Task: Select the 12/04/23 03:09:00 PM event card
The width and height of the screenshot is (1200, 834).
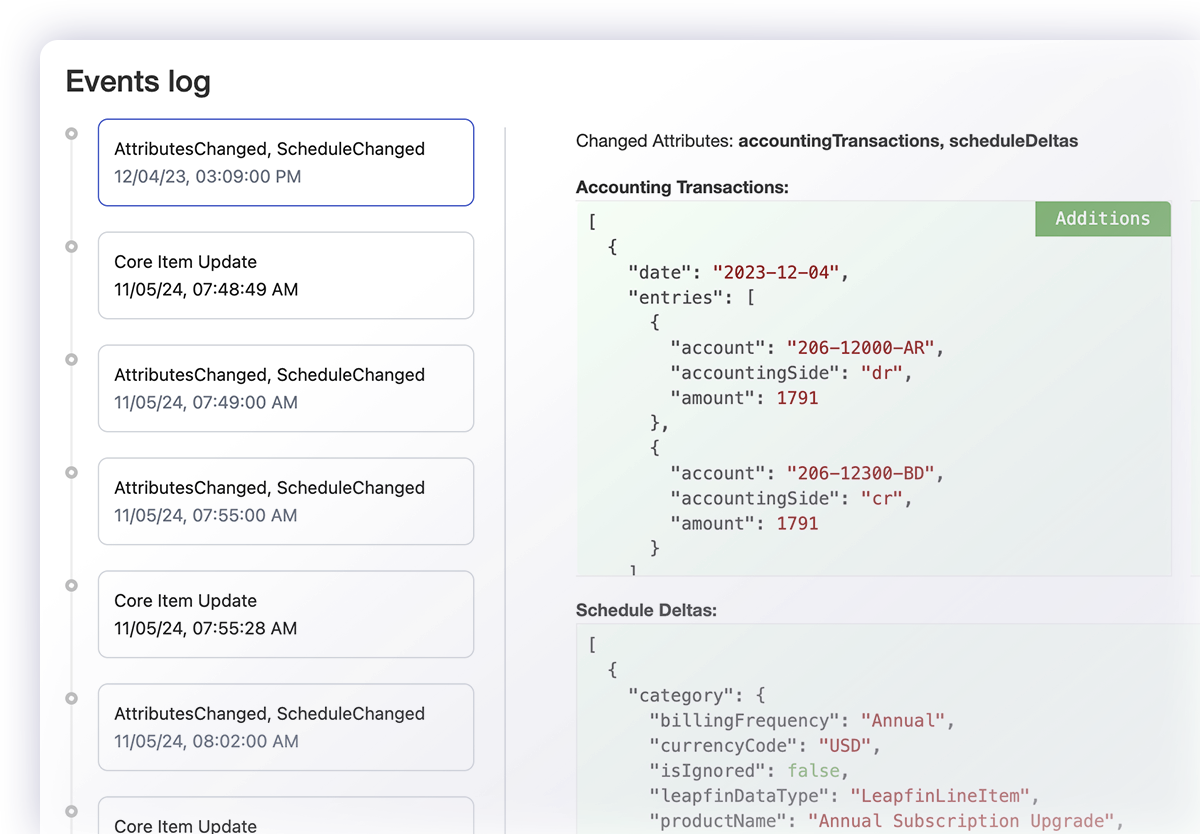Action: click(x=286, y=163)
